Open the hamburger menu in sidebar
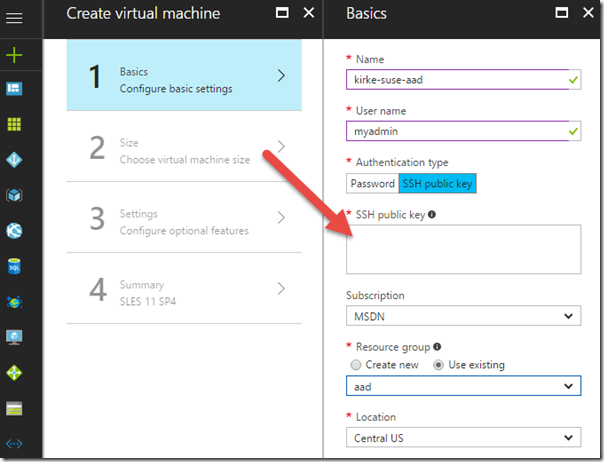Viewport: 604px width, 462px height. click(14, 18)
